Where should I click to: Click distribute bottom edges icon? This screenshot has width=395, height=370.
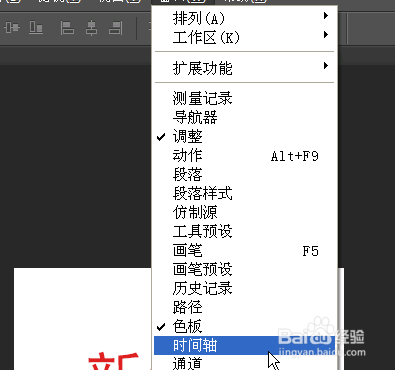36,27
